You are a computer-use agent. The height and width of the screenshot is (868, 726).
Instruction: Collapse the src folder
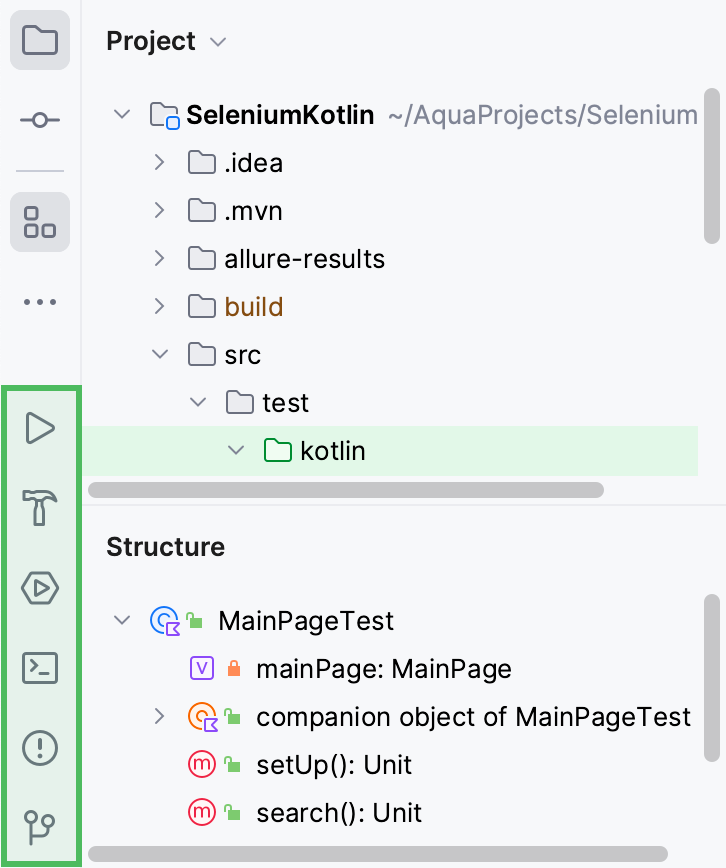[x=159, y=355]
